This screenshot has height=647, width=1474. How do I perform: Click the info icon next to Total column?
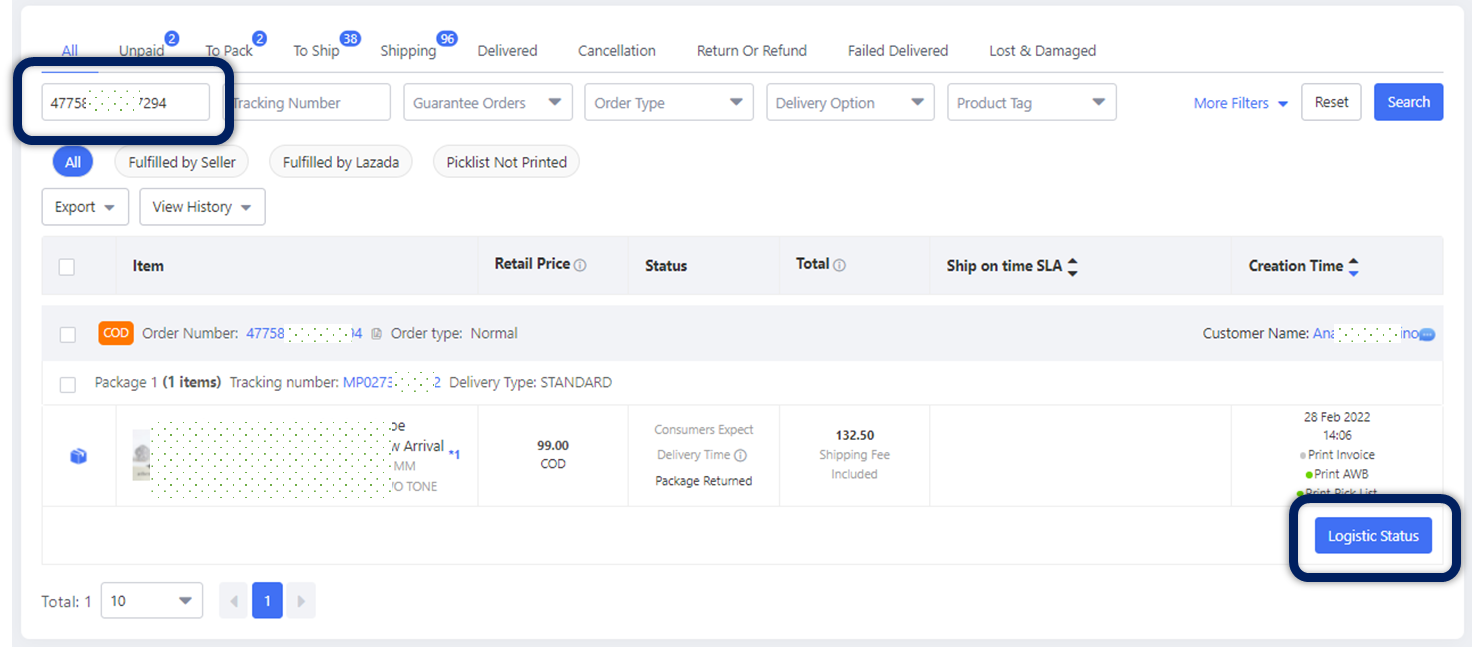839,263
